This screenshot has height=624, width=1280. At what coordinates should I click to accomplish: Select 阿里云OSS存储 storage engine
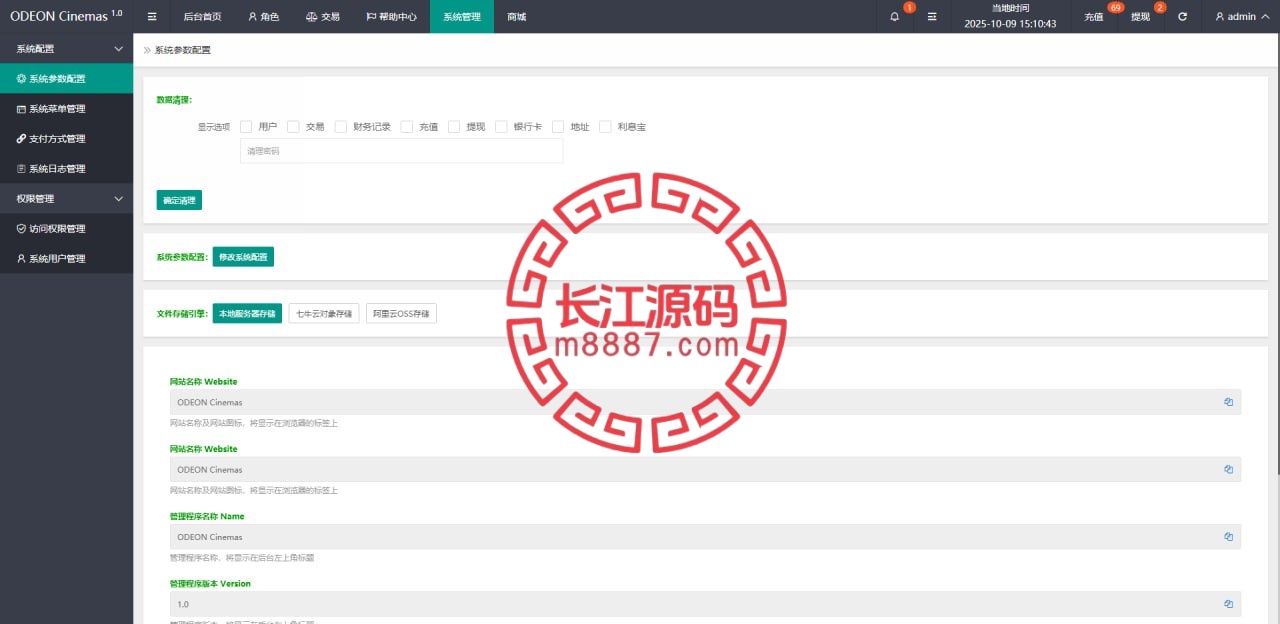click(x=401, y=314)
